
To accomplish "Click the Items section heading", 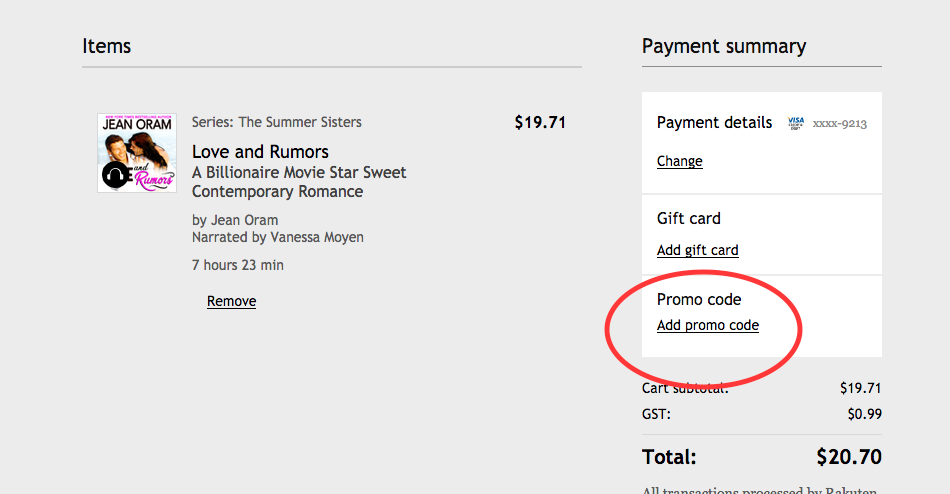I will click(106, 46).
